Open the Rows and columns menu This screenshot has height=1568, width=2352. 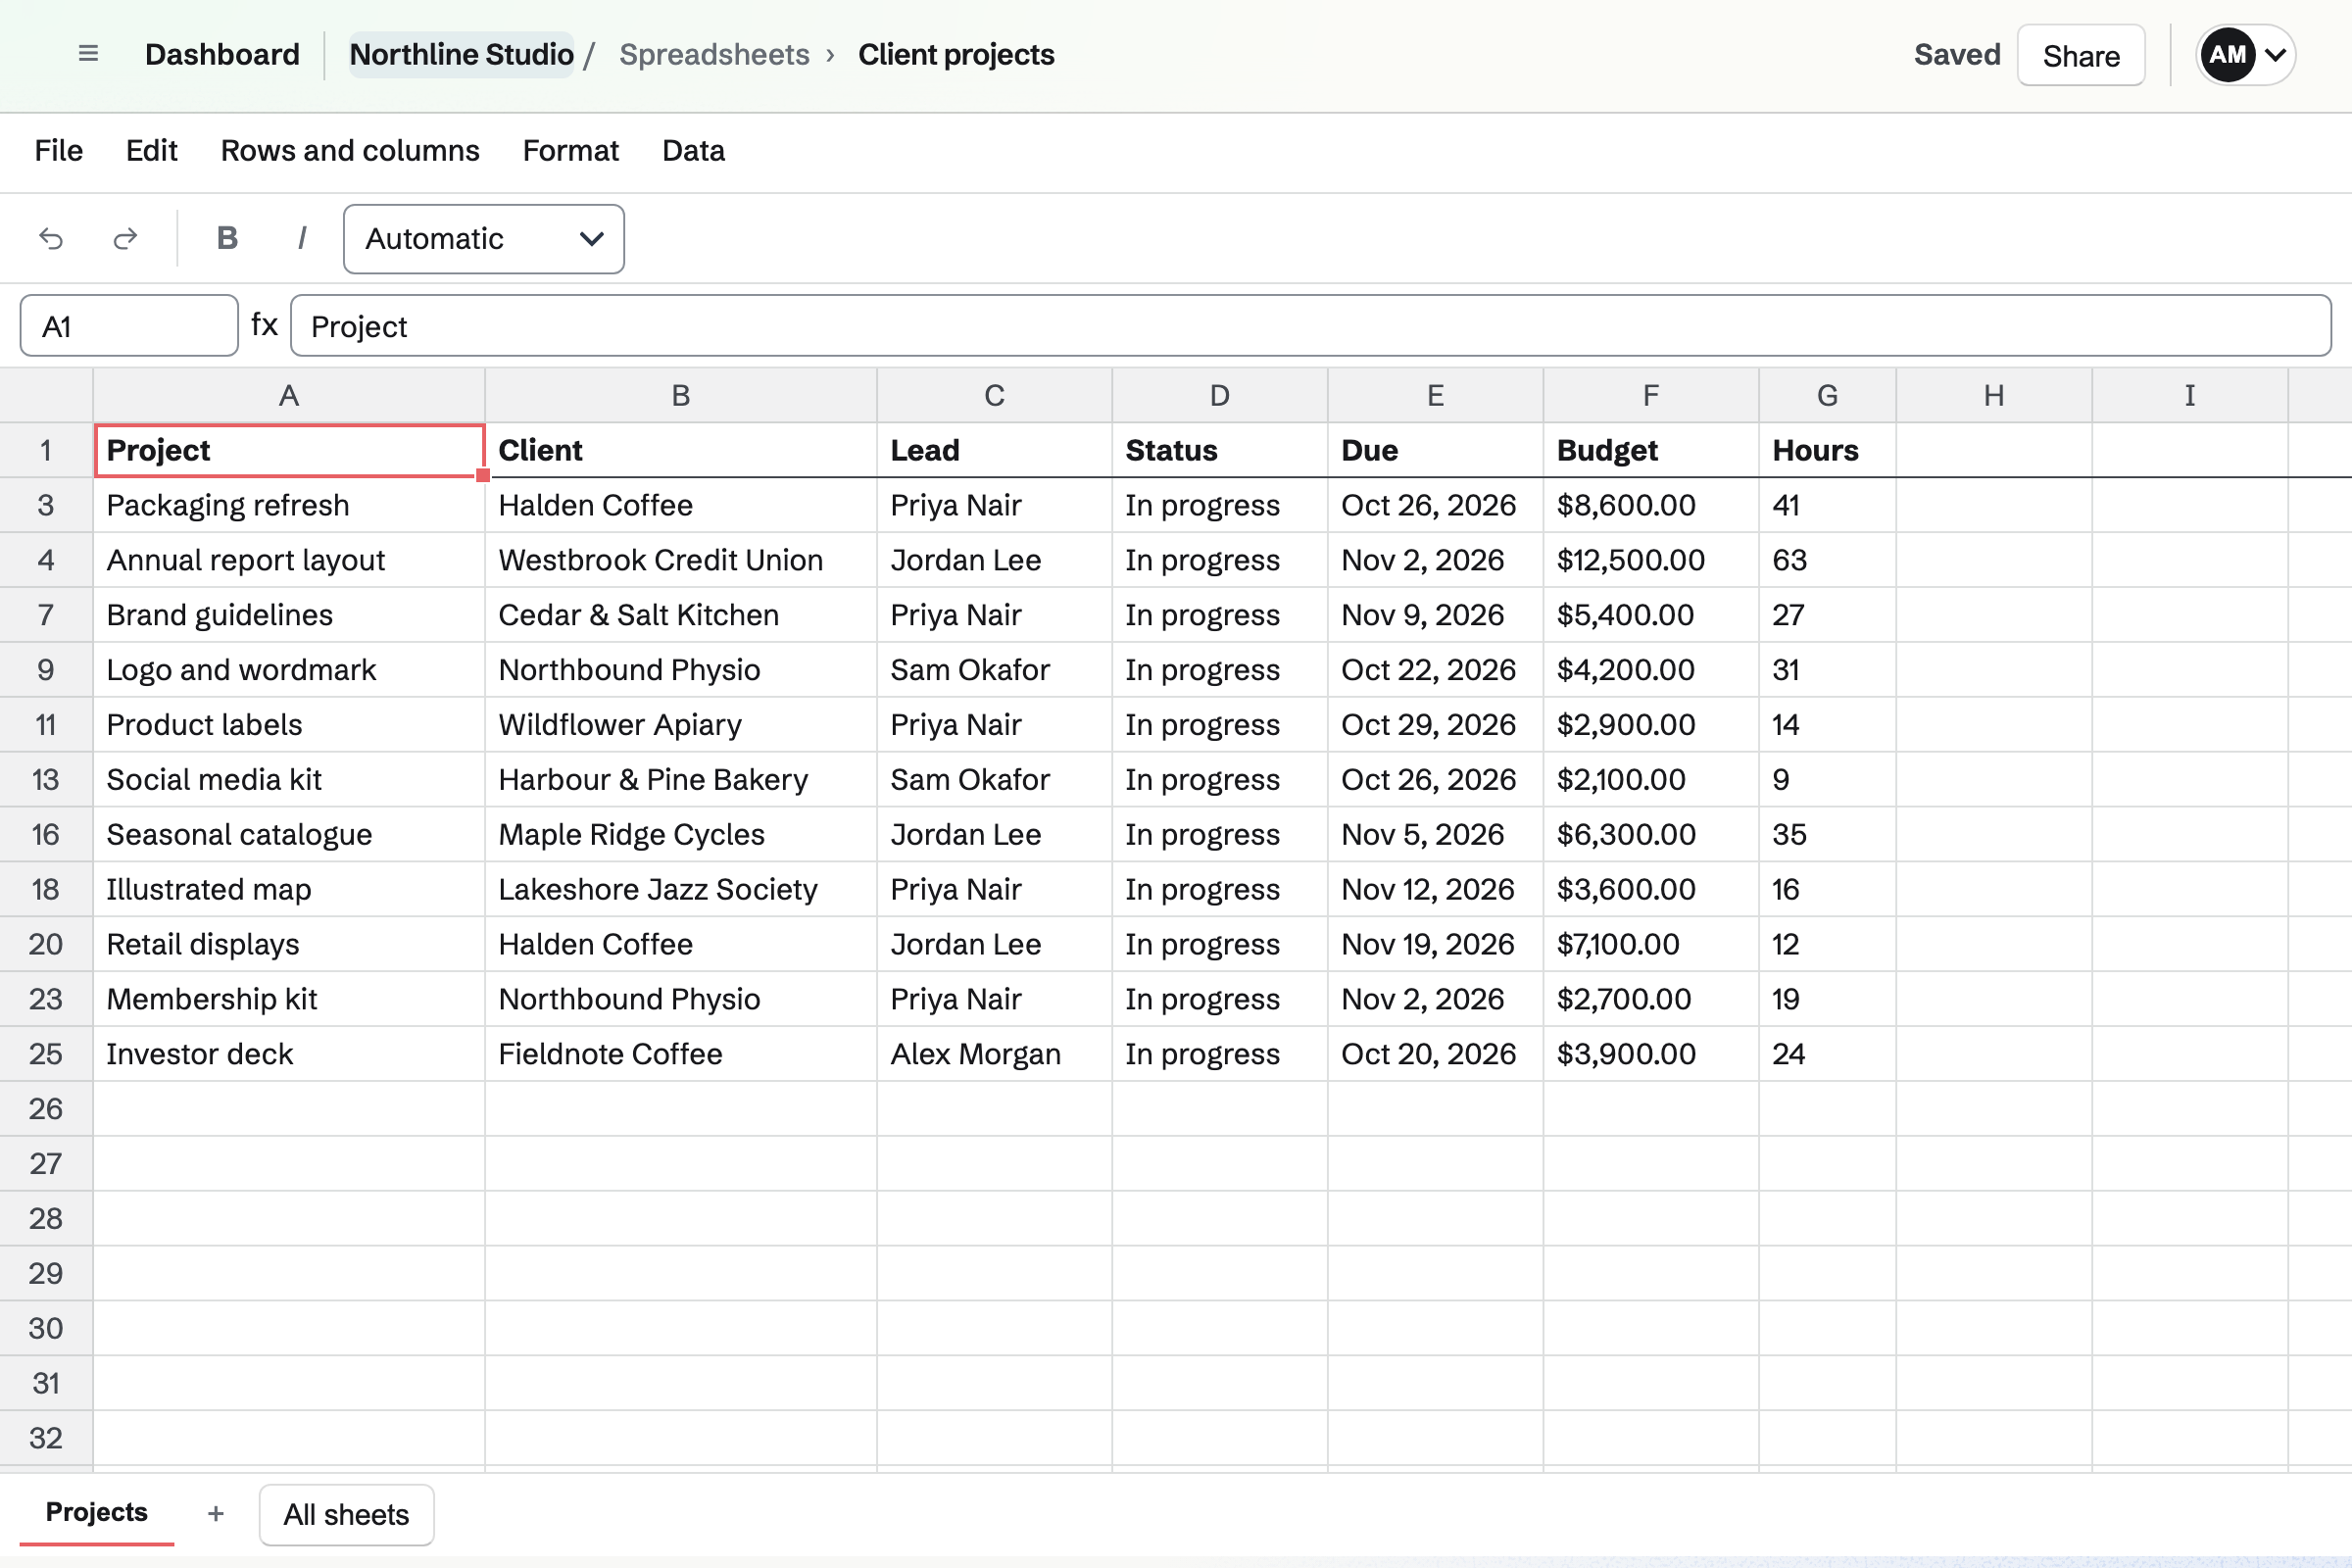pos(350,151)
